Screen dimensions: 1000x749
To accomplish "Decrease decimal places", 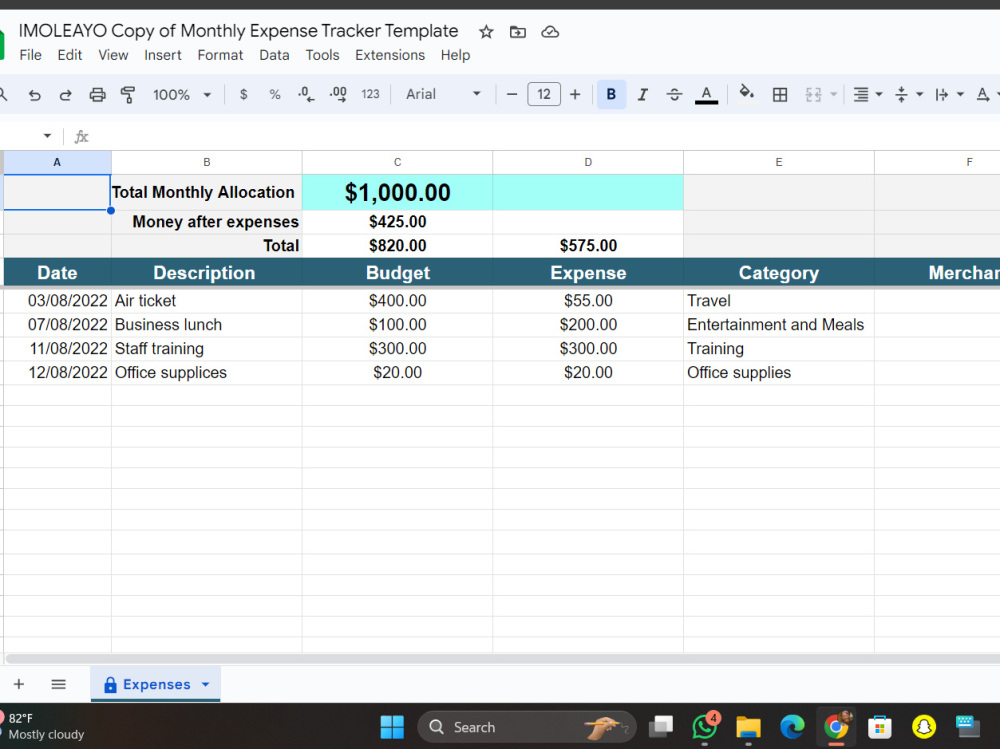I will (x=305, y=94).
